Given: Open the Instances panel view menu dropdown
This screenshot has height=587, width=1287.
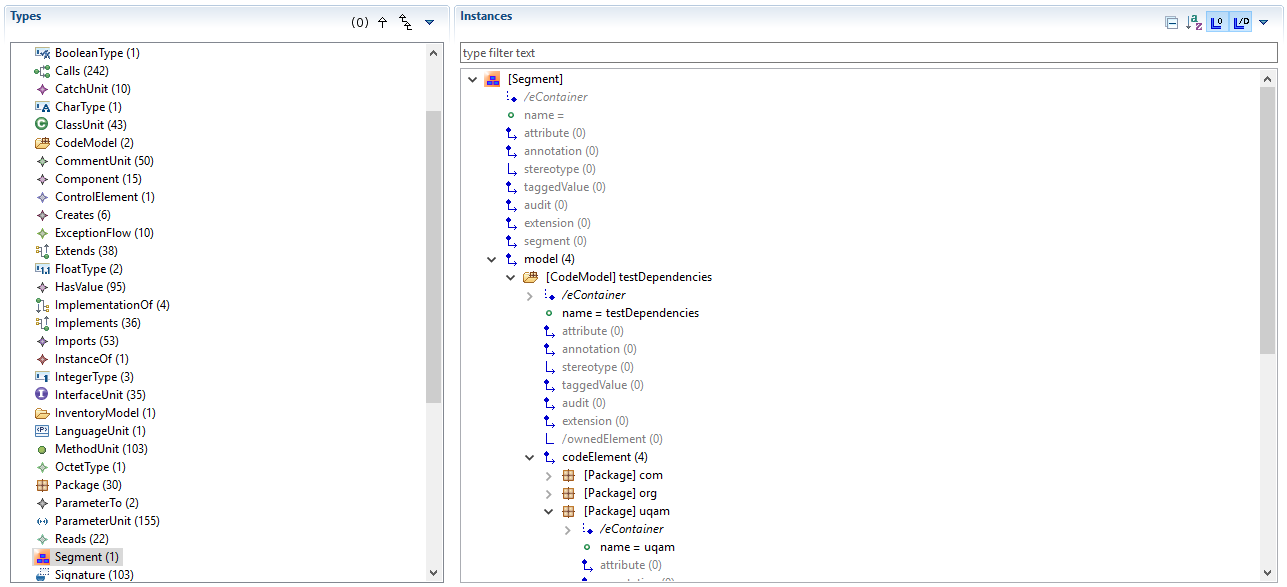Looking at the screenshot, I should 1263,22.
